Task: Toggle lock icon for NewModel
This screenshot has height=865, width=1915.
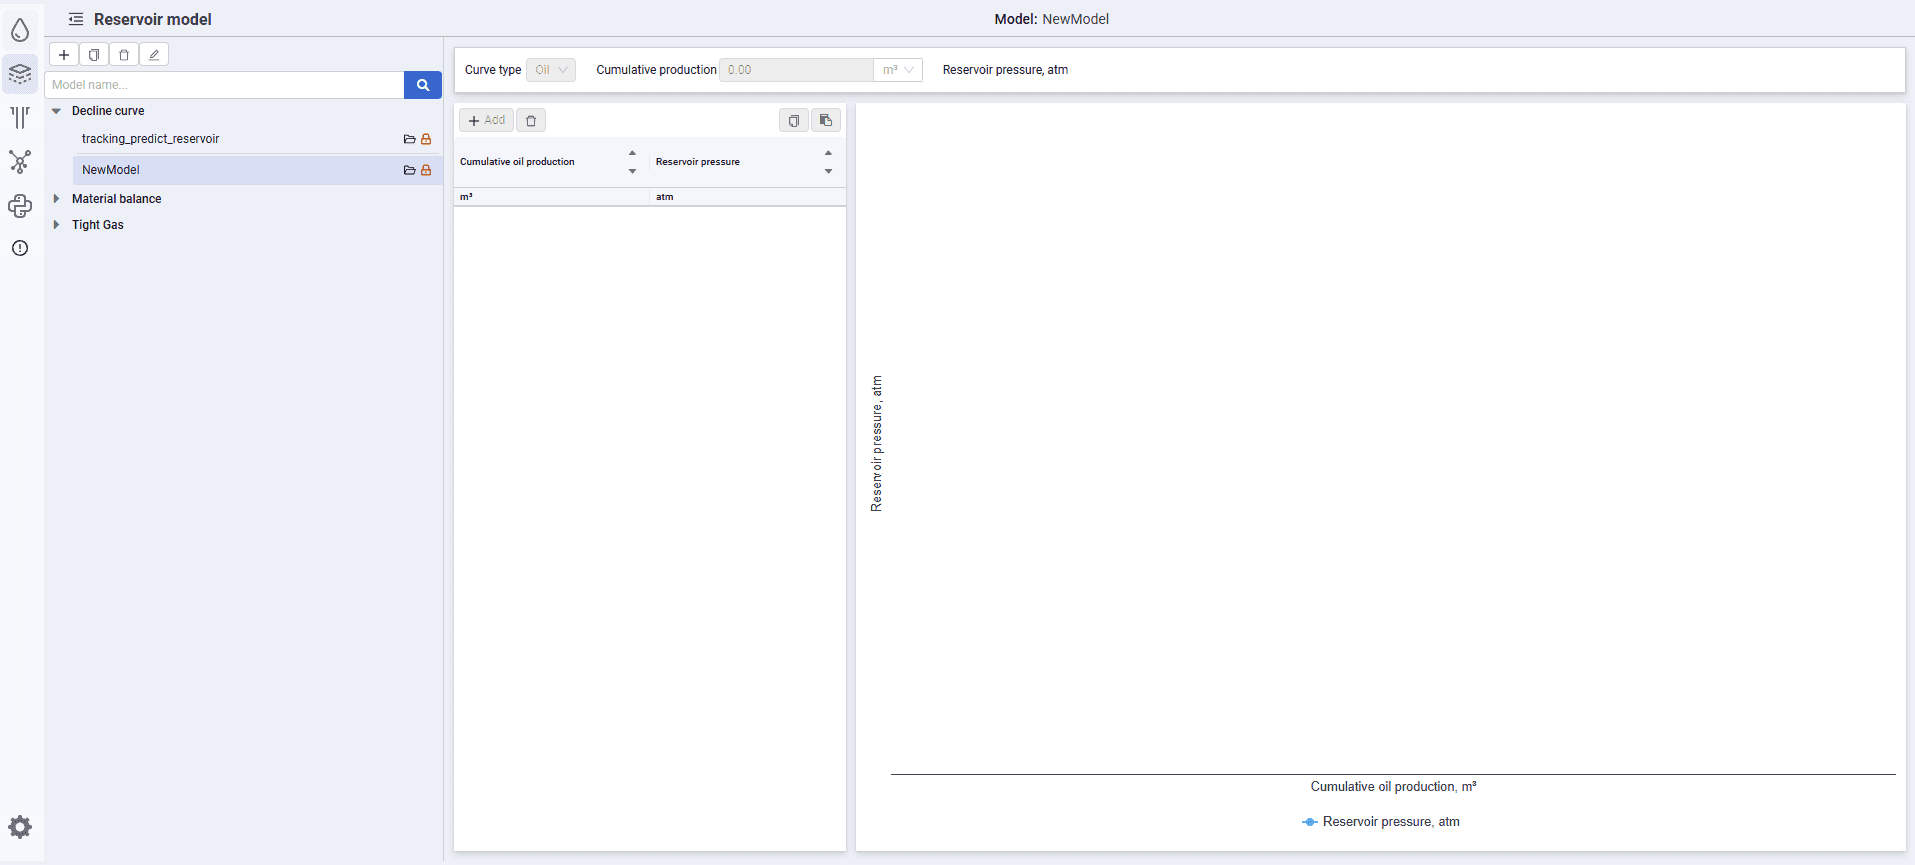Action: pos(426,170)
